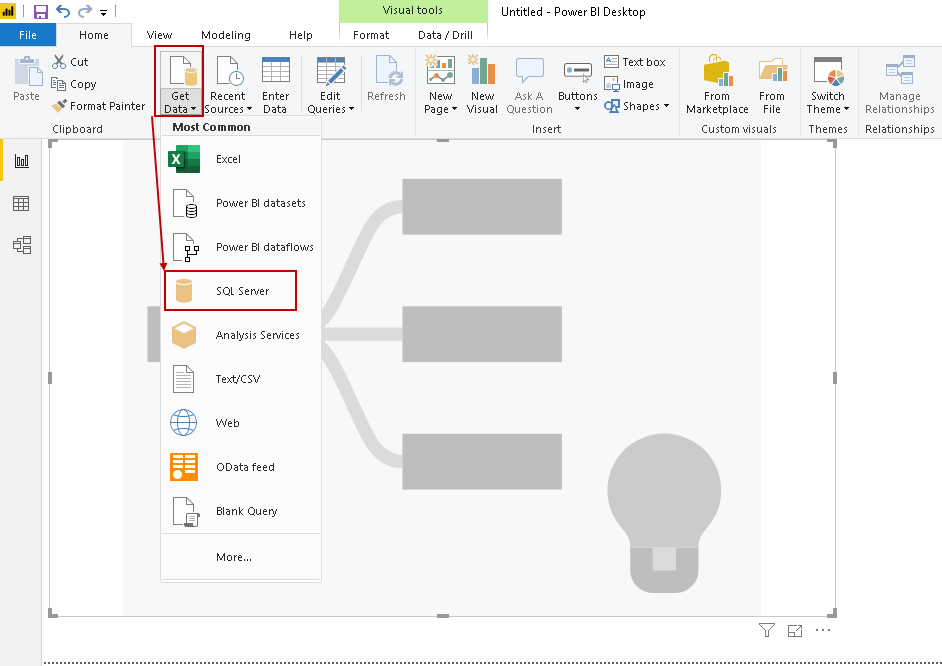Select Blank Query option
This screenshot has height=666, width=942.
coord(241,511)
